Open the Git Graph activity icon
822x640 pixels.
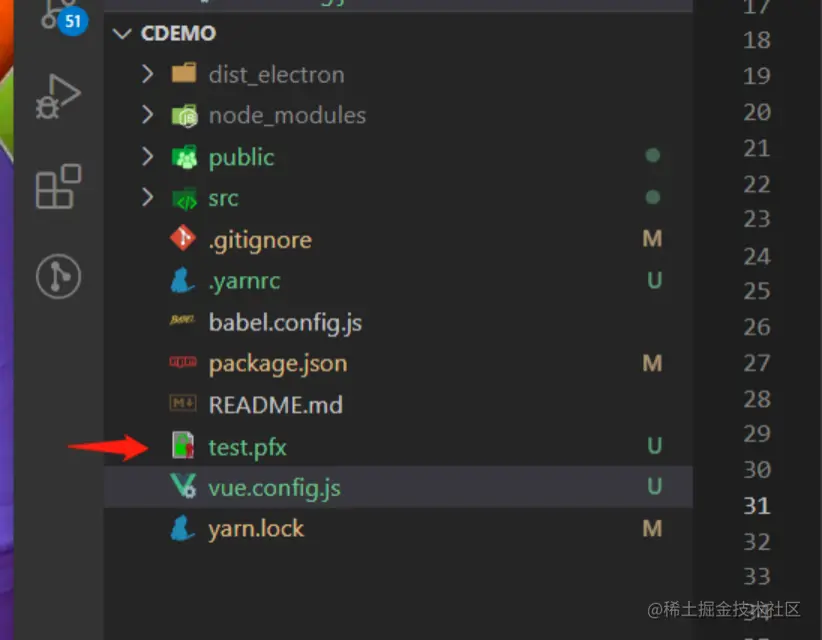tap(58, 276)
